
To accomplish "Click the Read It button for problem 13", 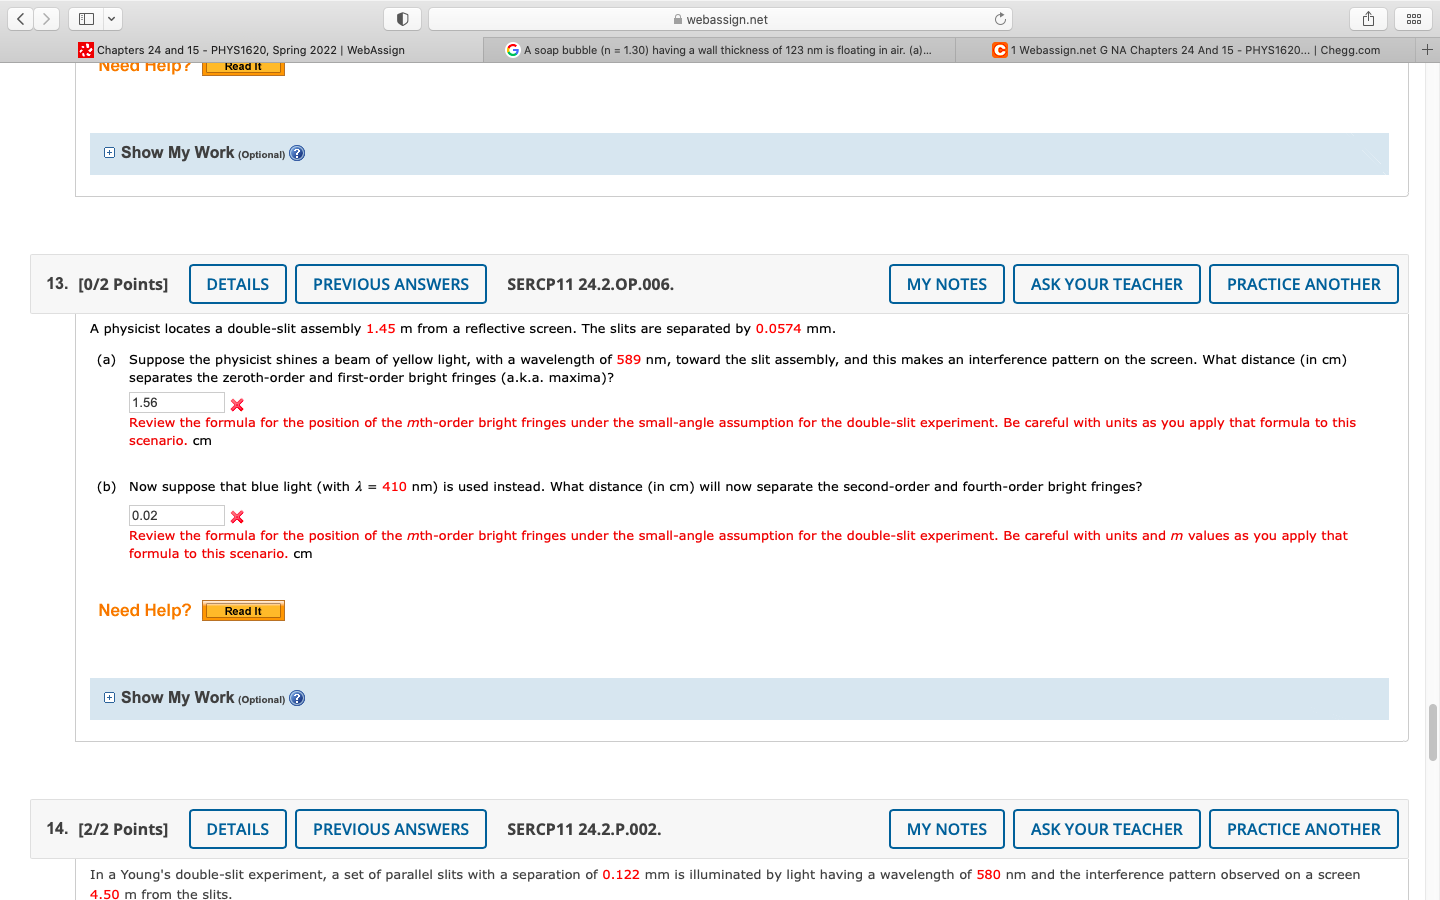I will coord(243,610).
